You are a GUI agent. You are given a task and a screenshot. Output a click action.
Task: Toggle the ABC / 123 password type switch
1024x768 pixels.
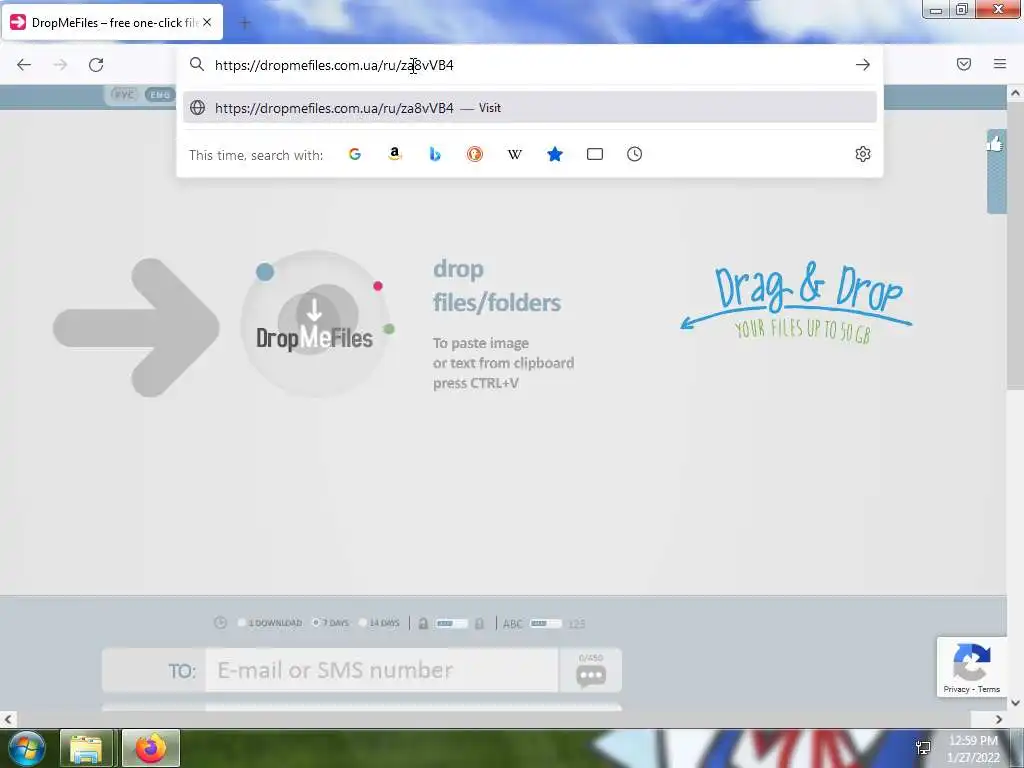[546, 624]
